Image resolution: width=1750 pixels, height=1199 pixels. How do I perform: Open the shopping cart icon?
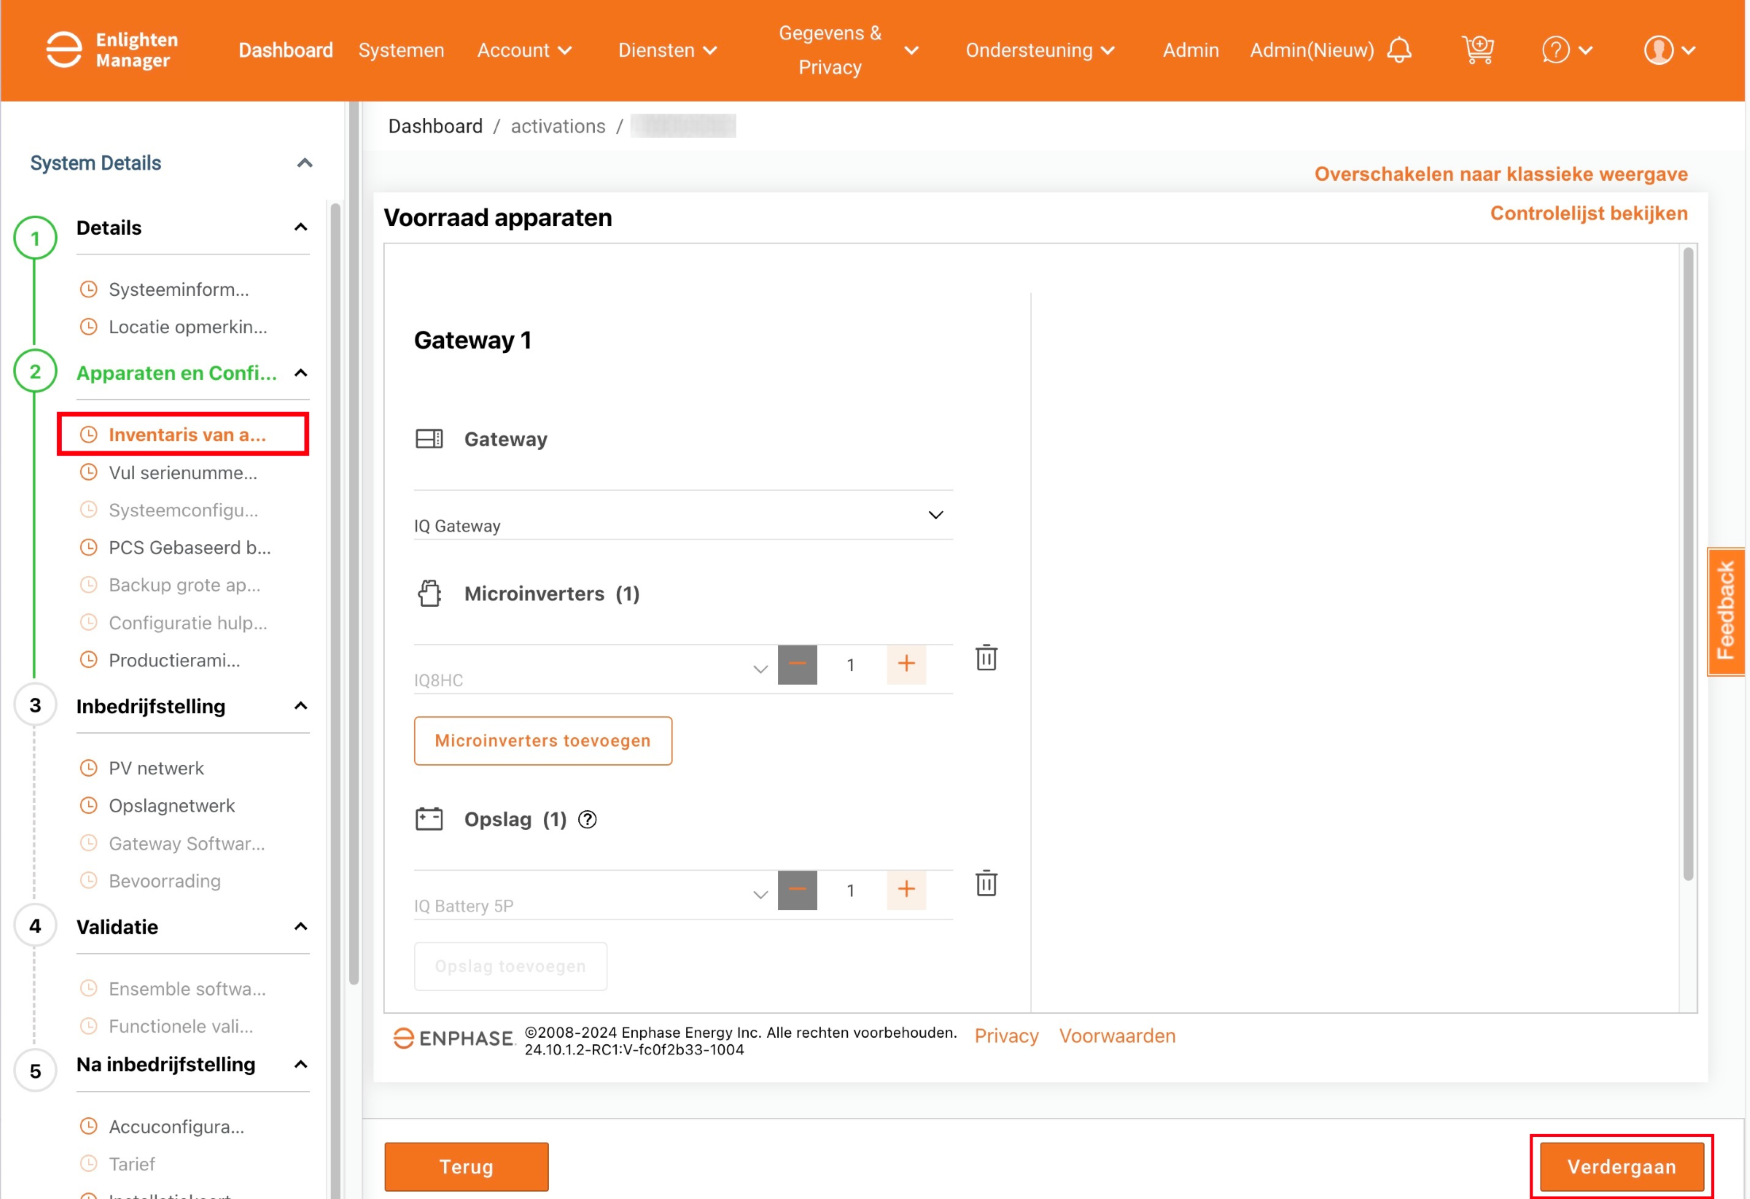1477,50
